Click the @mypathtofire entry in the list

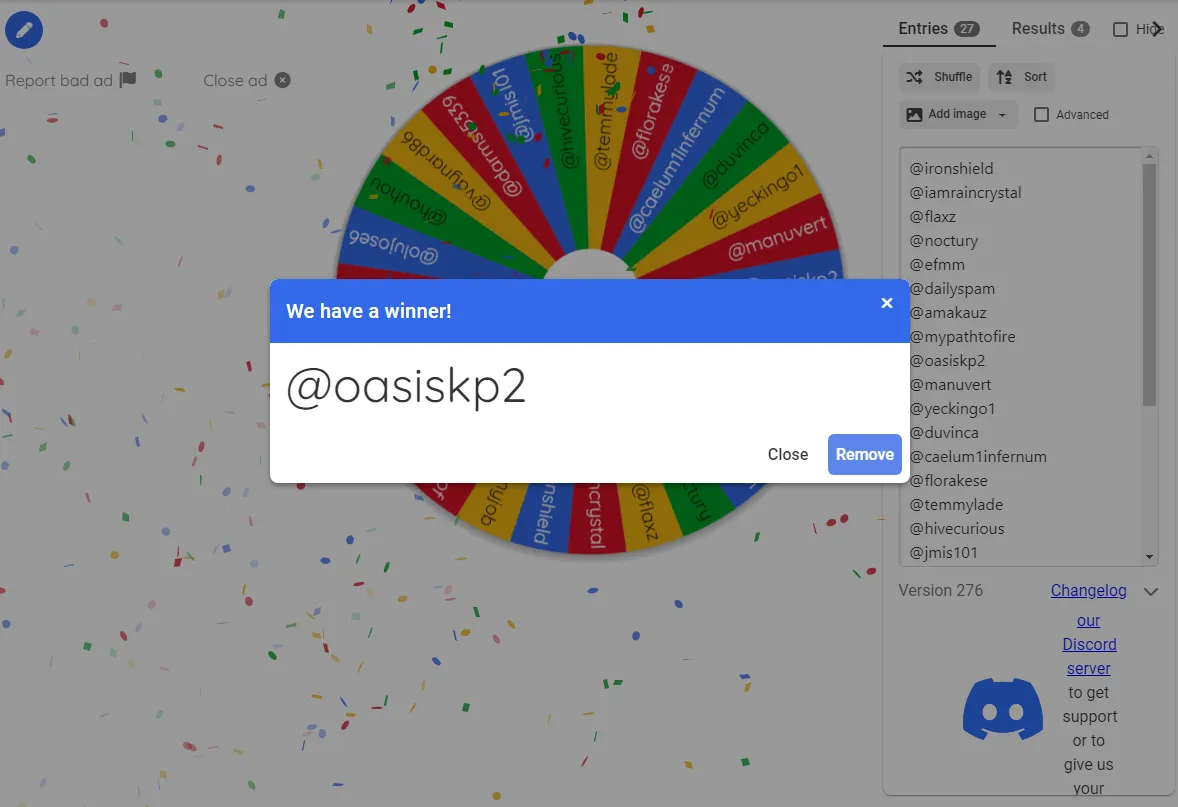click(x=962, y=337)
